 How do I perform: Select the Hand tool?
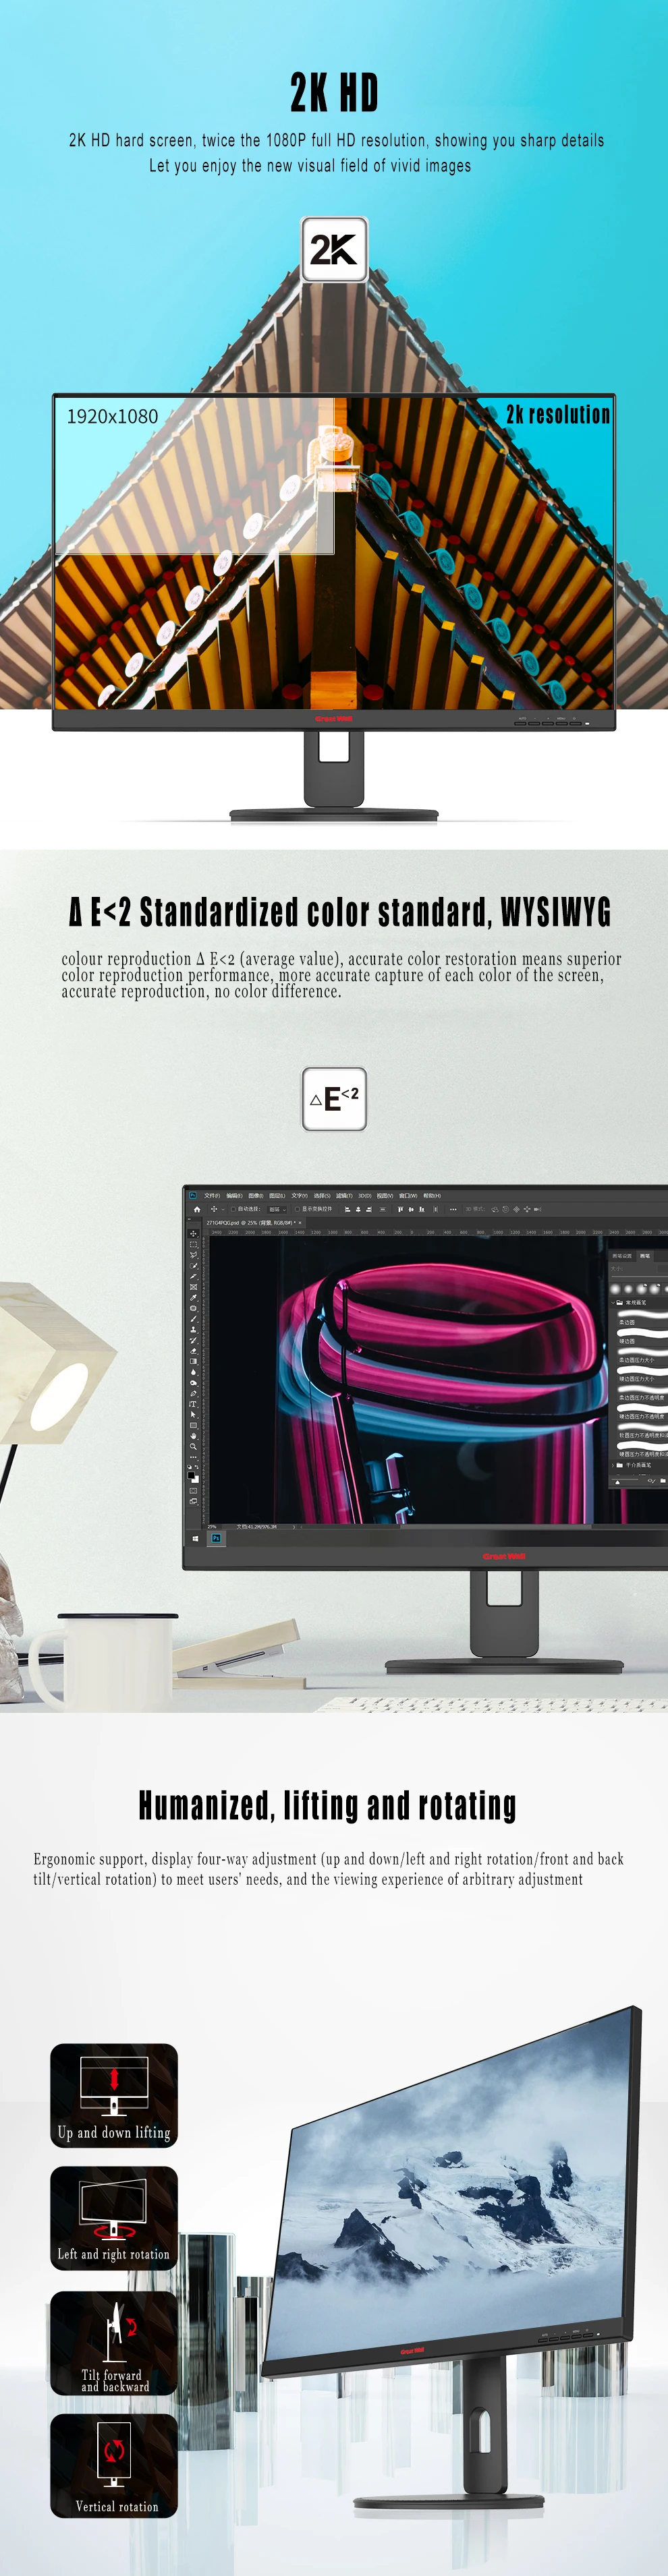tap(193, 1436)
